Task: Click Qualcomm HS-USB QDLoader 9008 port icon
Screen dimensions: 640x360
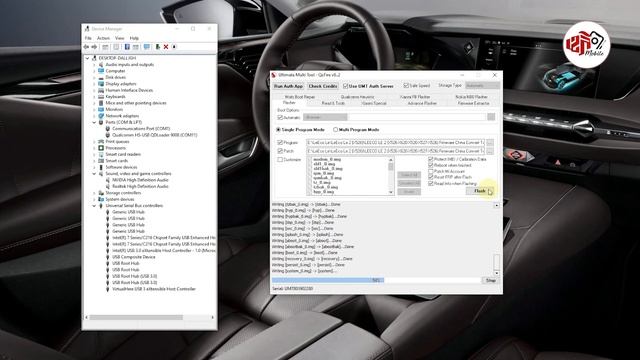Action: click(x=108, y=135)
